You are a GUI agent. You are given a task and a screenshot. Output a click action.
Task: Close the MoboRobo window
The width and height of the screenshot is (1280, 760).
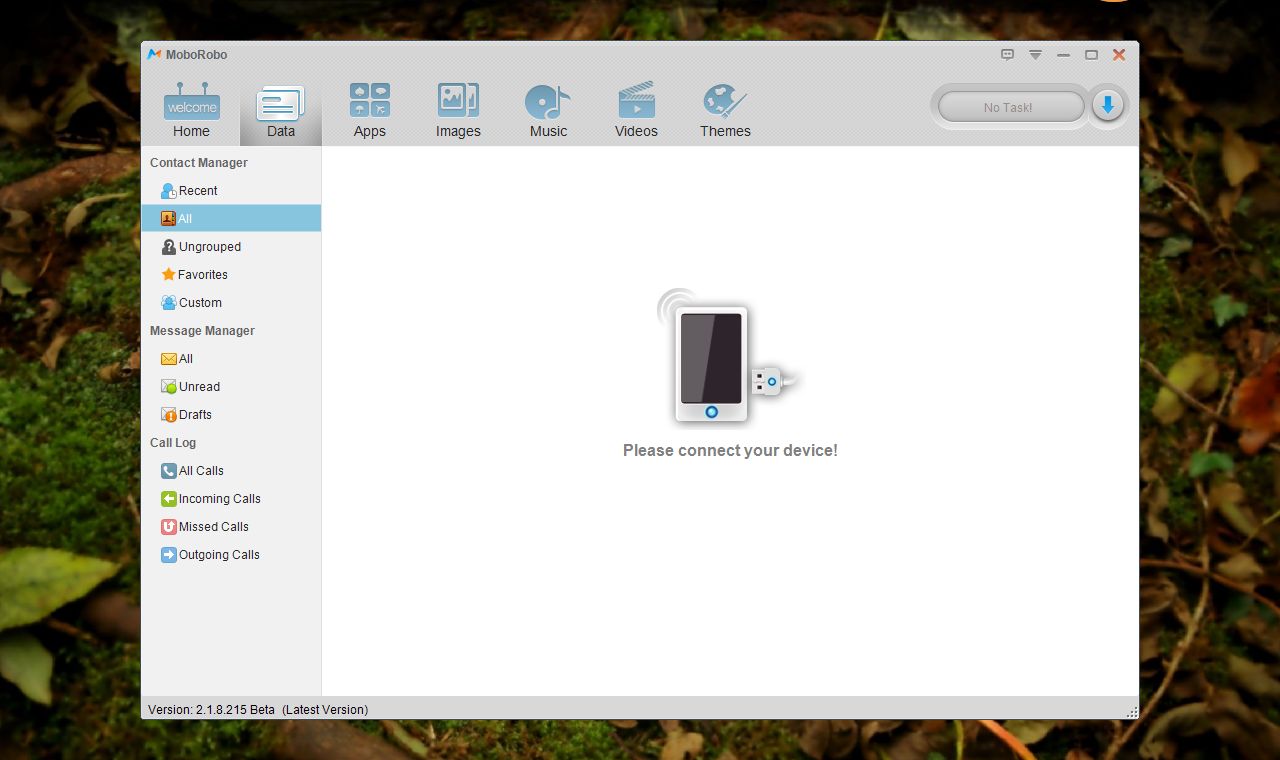pos(1119,55)
